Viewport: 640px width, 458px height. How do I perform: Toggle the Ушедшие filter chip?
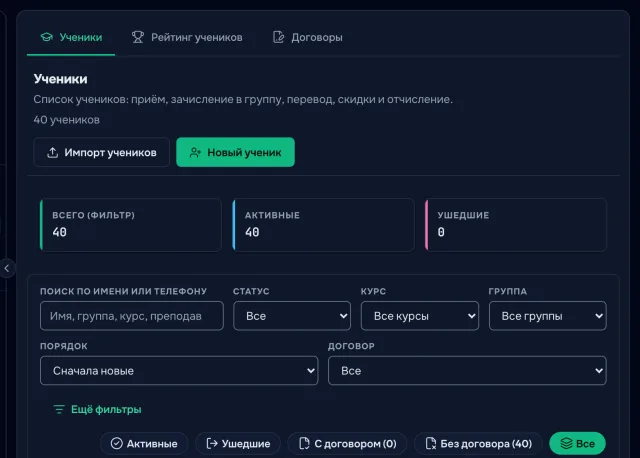pos(238,444)
